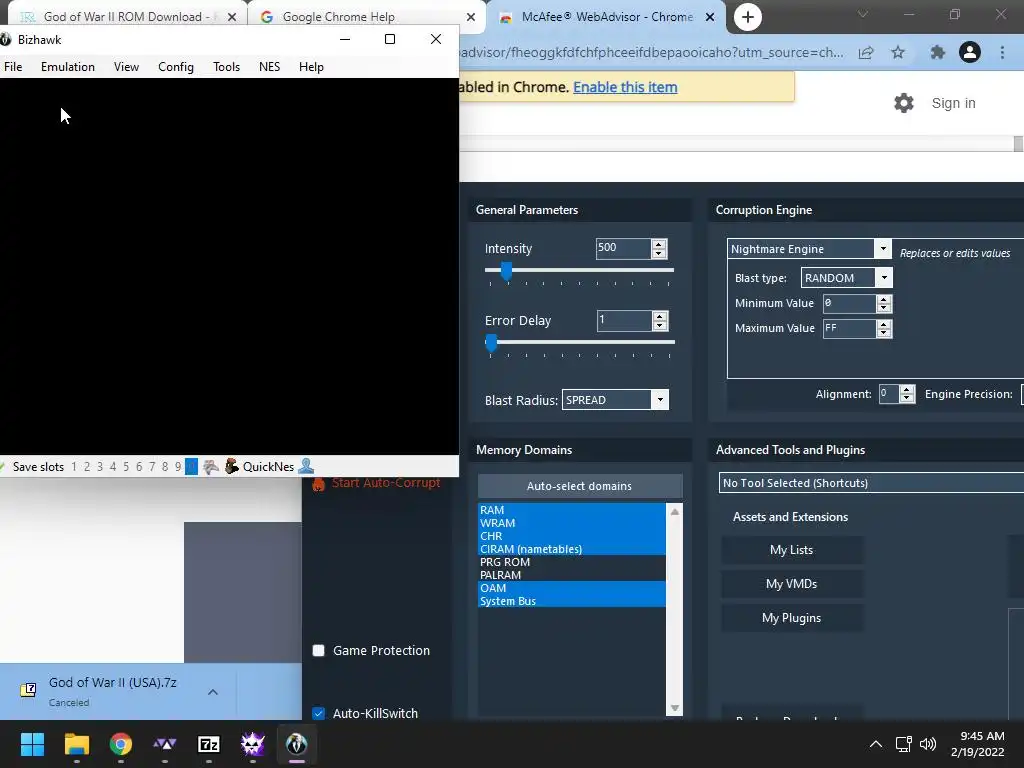Image resolution: width=1024 pixels, height=768 pixels.
Task: Open File Explorer from the taskbar
Action: (x=76, y=744)
